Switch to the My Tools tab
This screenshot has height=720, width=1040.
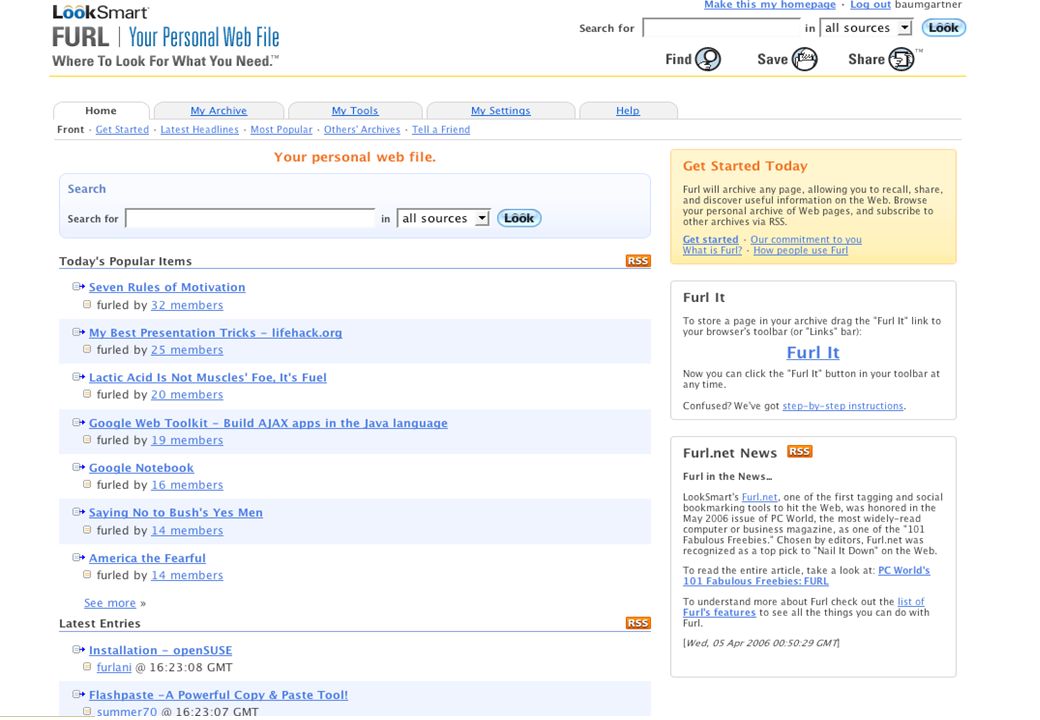click(355, 111)
